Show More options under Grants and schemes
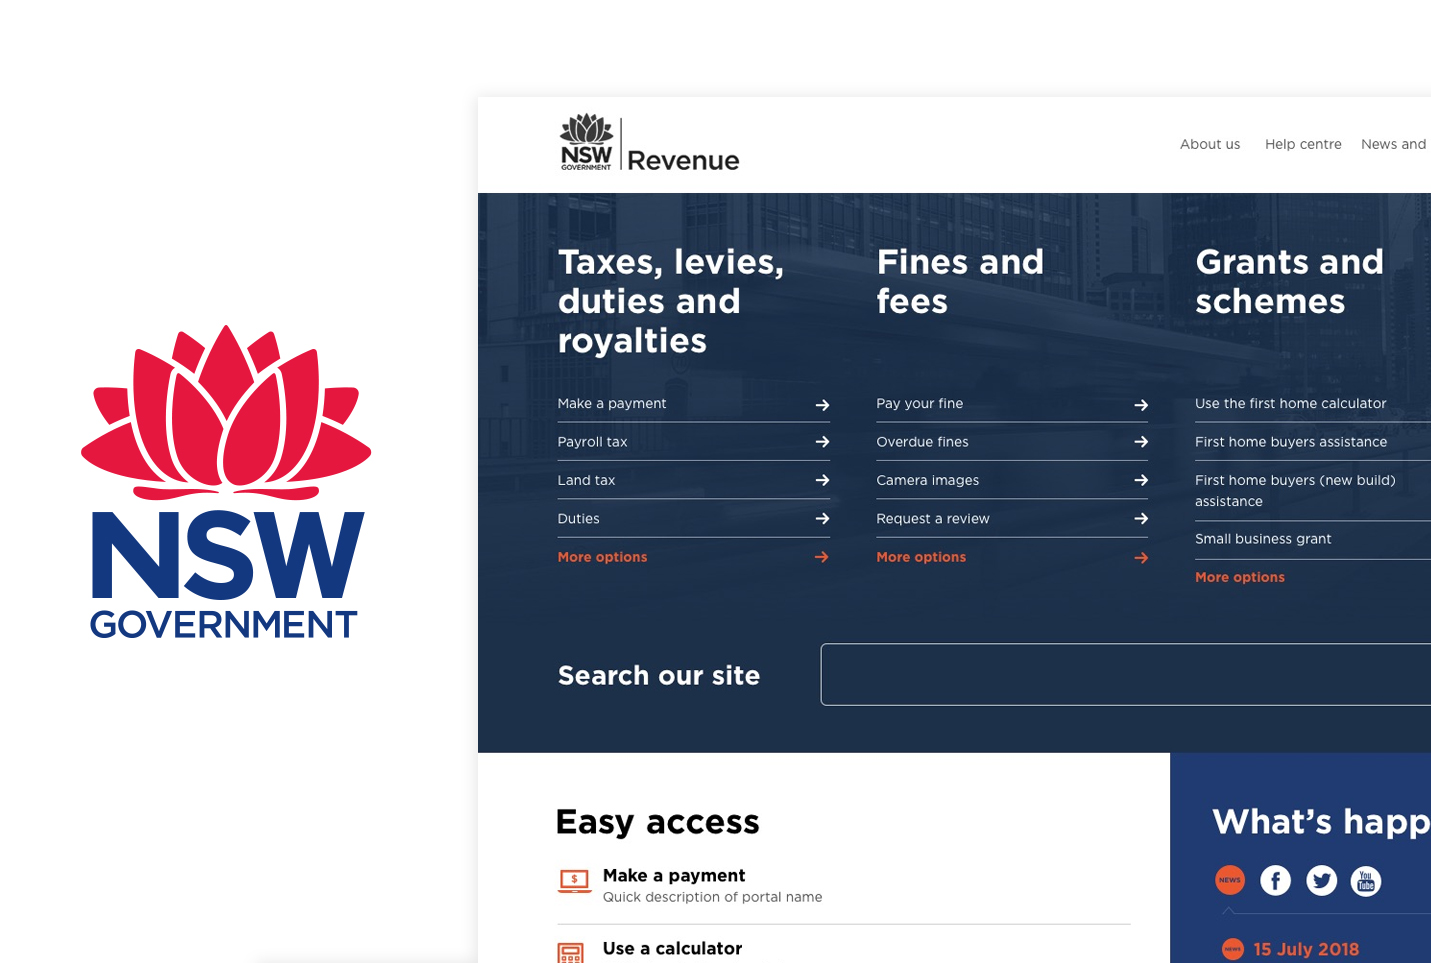Viewport: 1431px width, 963px height. pyautogui.click(x=1240, y=577)
